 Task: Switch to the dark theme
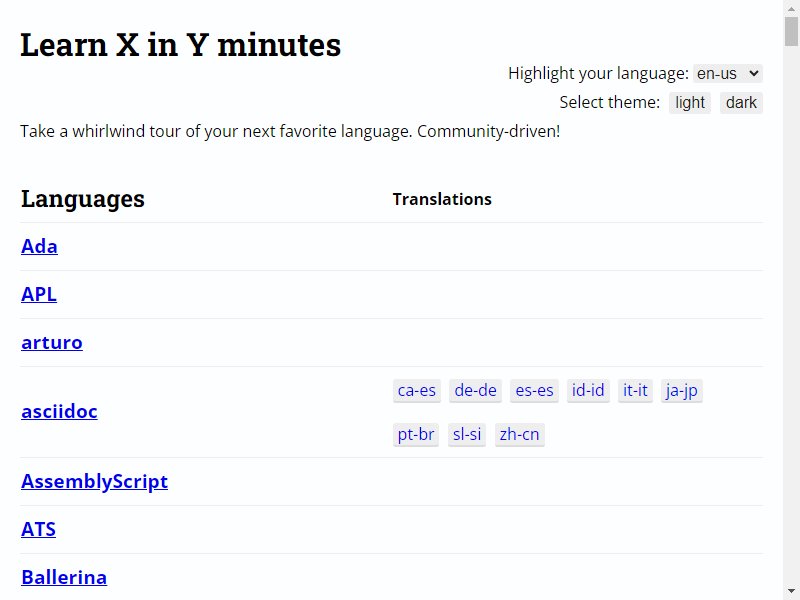tap(741, 103)
